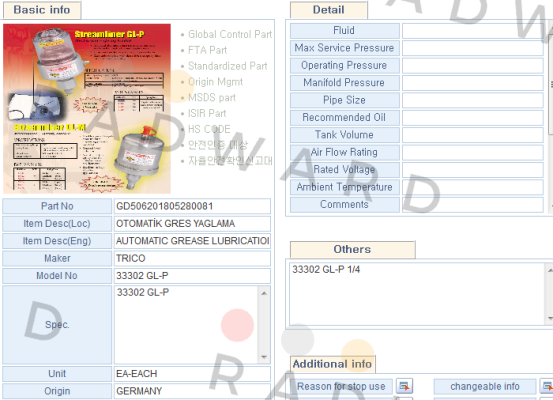Click the Reason for stop use label
The image size is (553, 400).
pos(341,387)
